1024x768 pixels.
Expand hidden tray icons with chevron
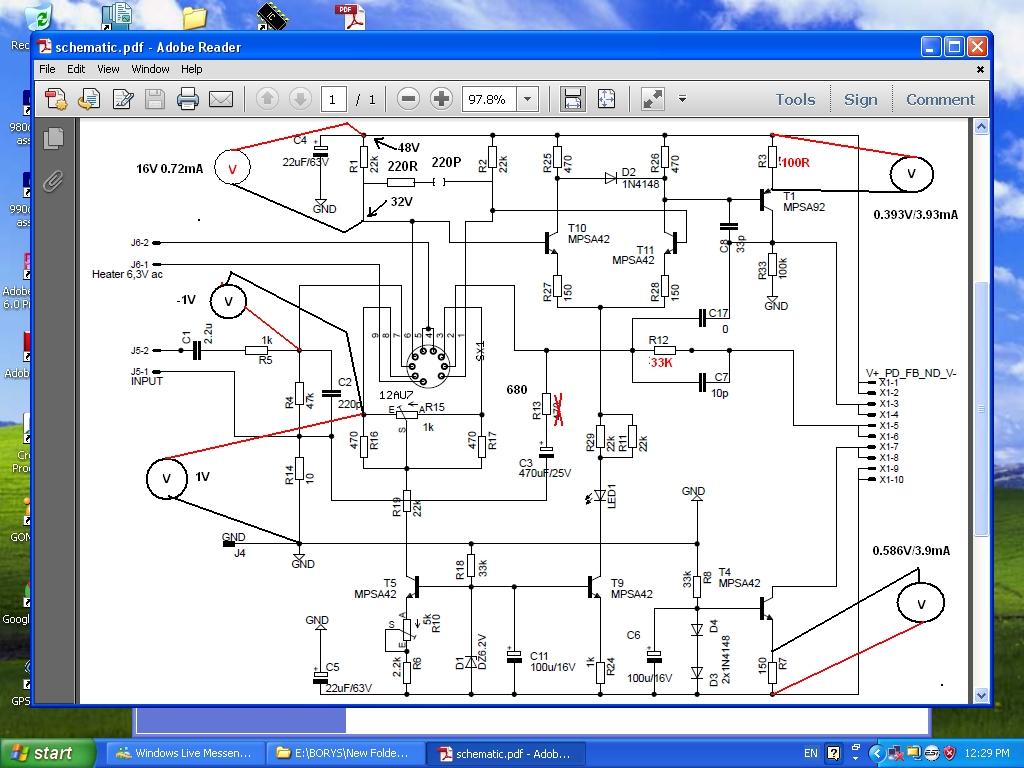point(877,753)
